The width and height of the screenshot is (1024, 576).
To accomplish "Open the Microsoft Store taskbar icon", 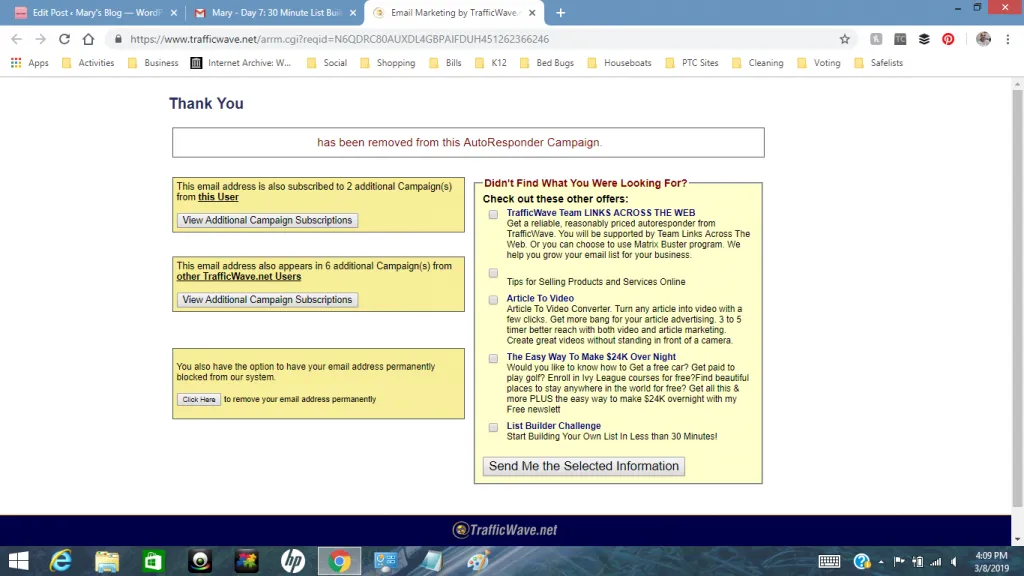I will click(x=153, y=561).
